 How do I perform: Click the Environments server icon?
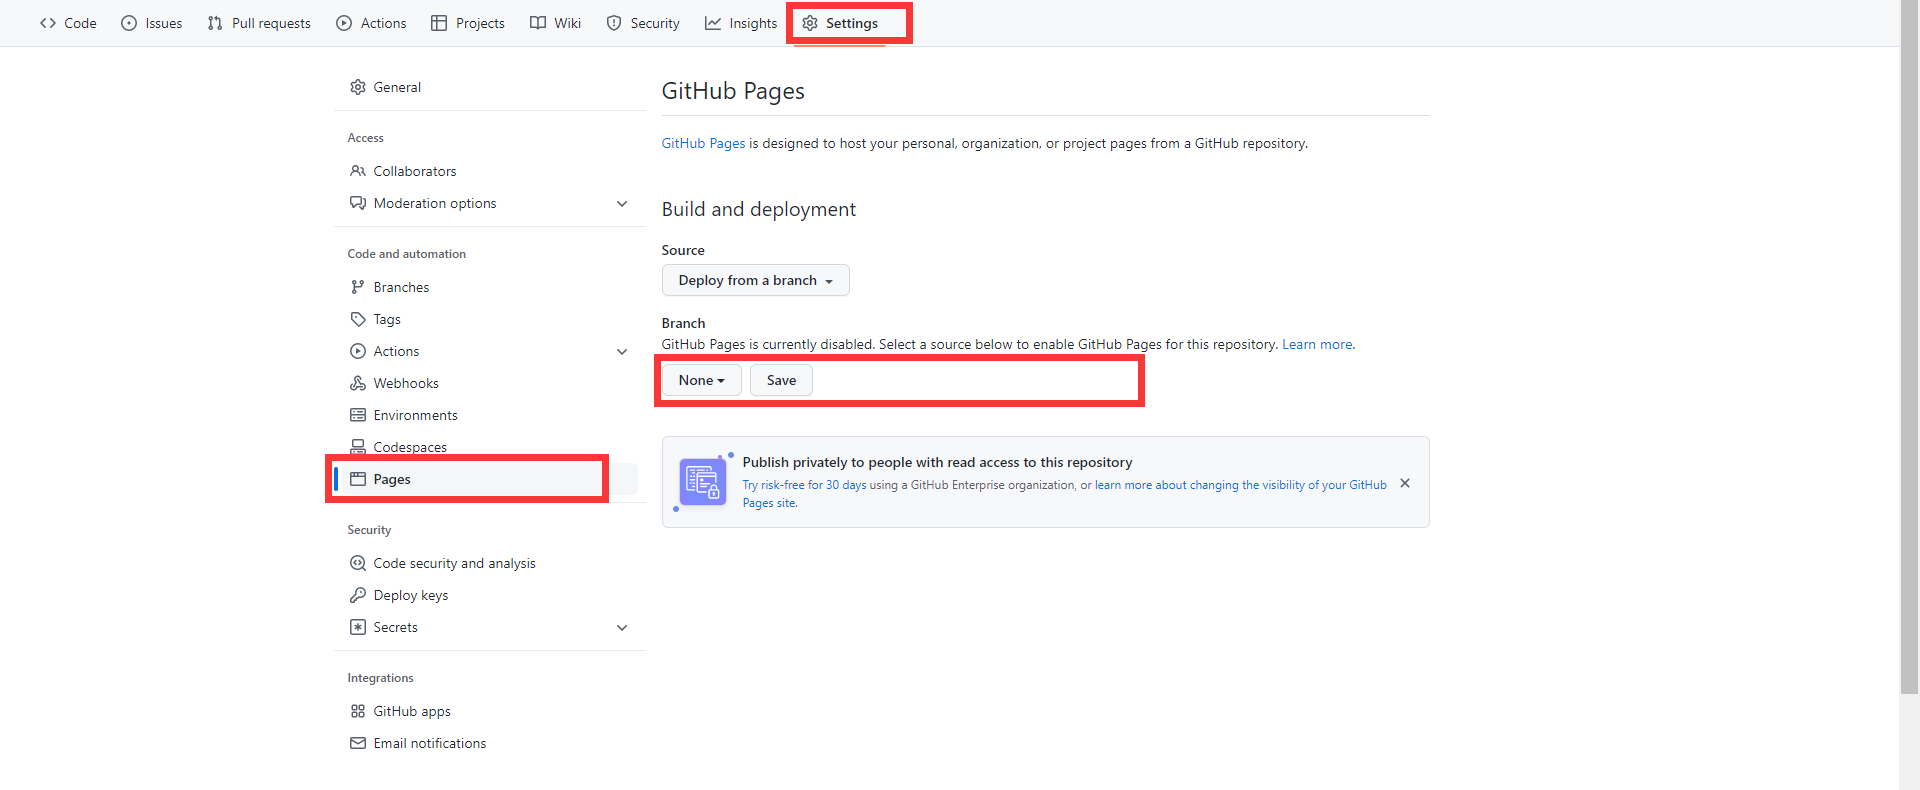(358, 415)
